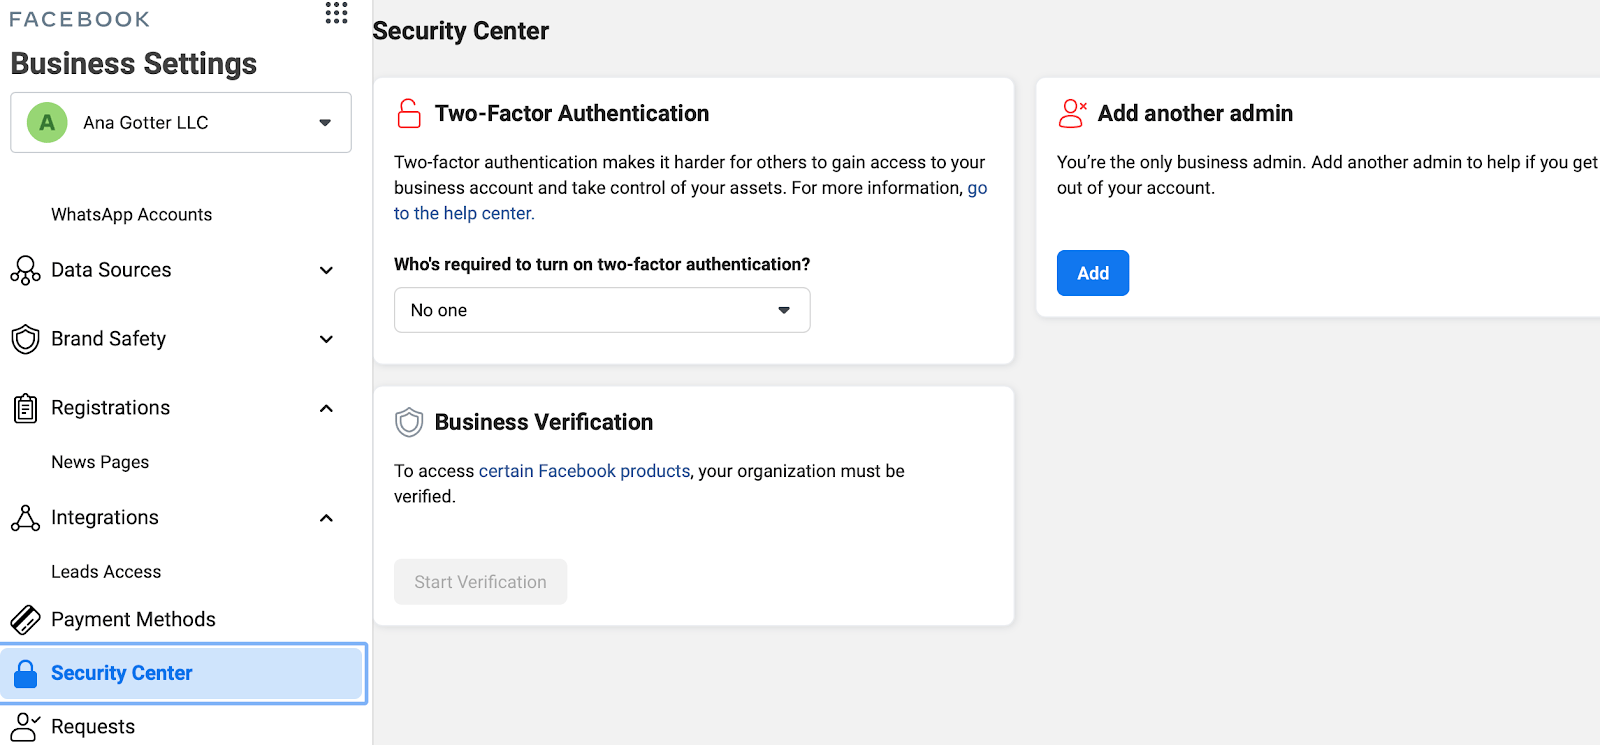Click the Data Sources icon
Image resolution: width=1600 pixels, height=745 pixels.
coord(25,270)
